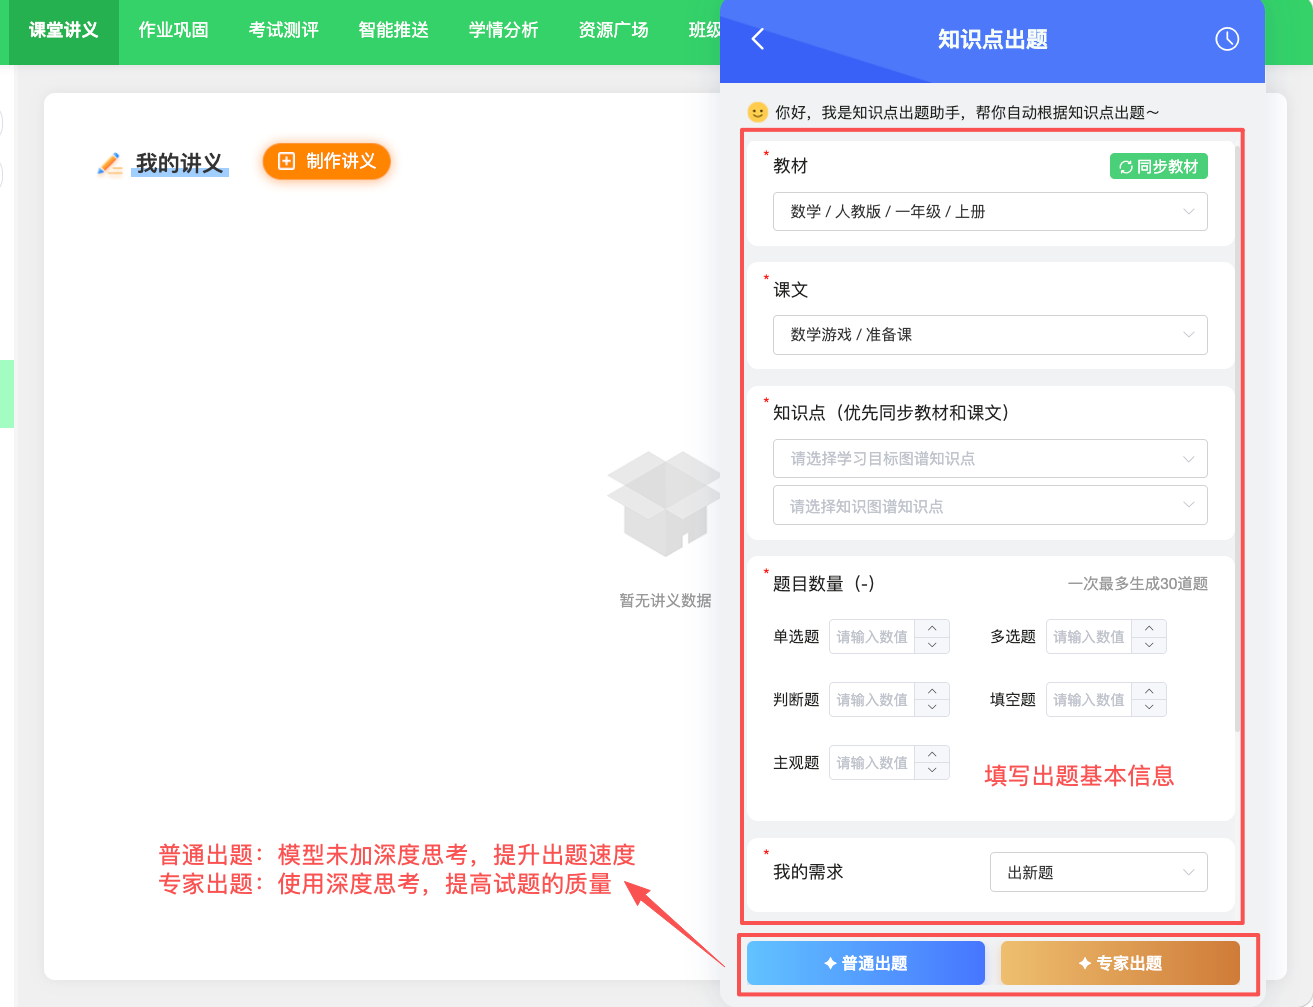
Task: Focus the 填空题 number input
Action: pyautogui.click(x=1089, y=700)
